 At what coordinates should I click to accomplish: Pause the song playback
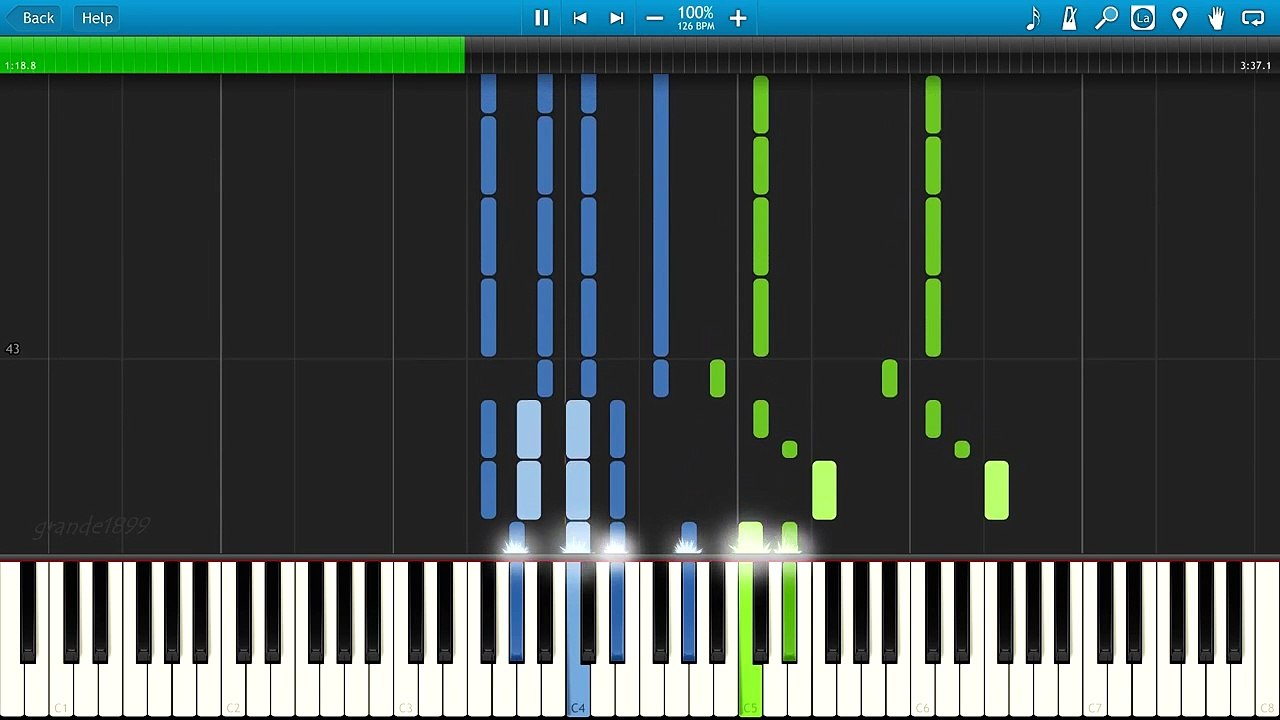(542, 18)
